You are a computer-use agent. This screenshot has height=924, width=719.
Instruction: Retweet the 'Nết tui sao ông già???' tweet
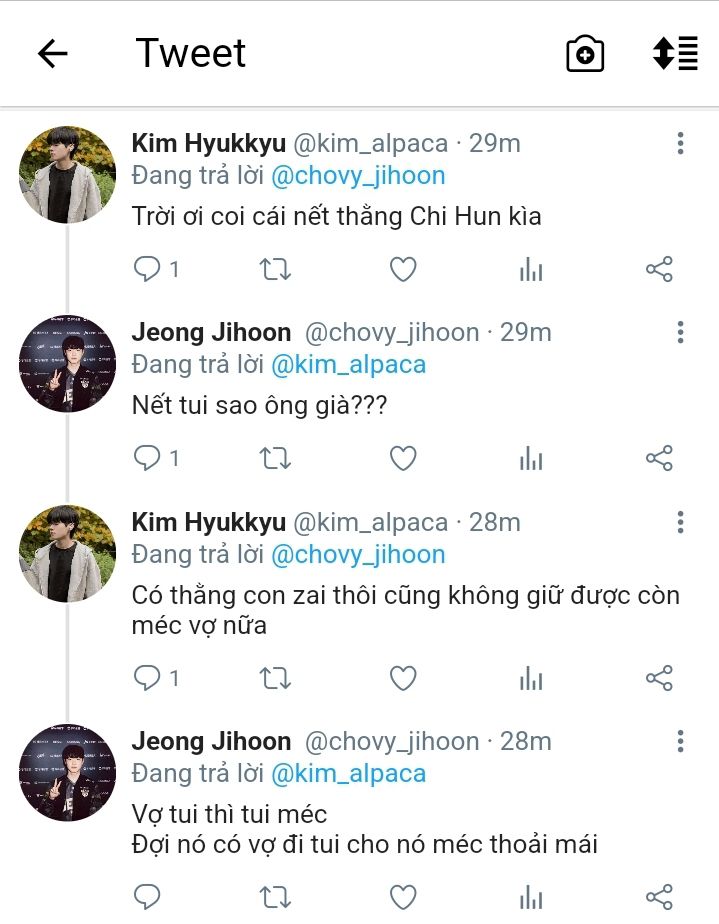[275, 459]
